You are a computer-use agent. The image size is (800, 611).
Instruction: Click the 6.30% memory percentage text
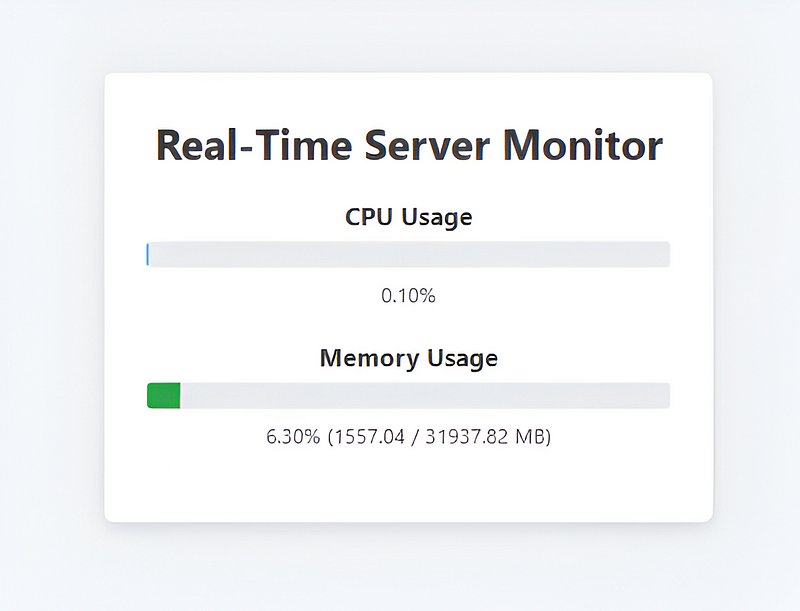[x=293, y=437]
